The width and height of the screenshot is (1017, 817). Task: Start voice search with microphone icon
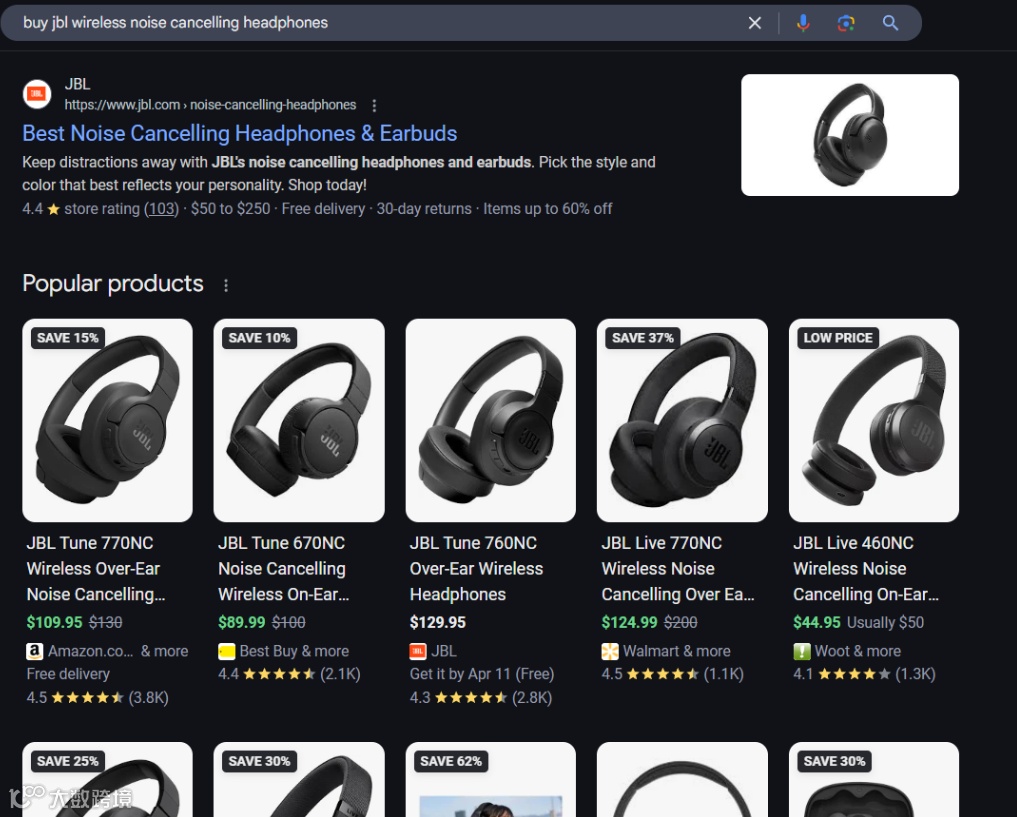pos(803,23)
